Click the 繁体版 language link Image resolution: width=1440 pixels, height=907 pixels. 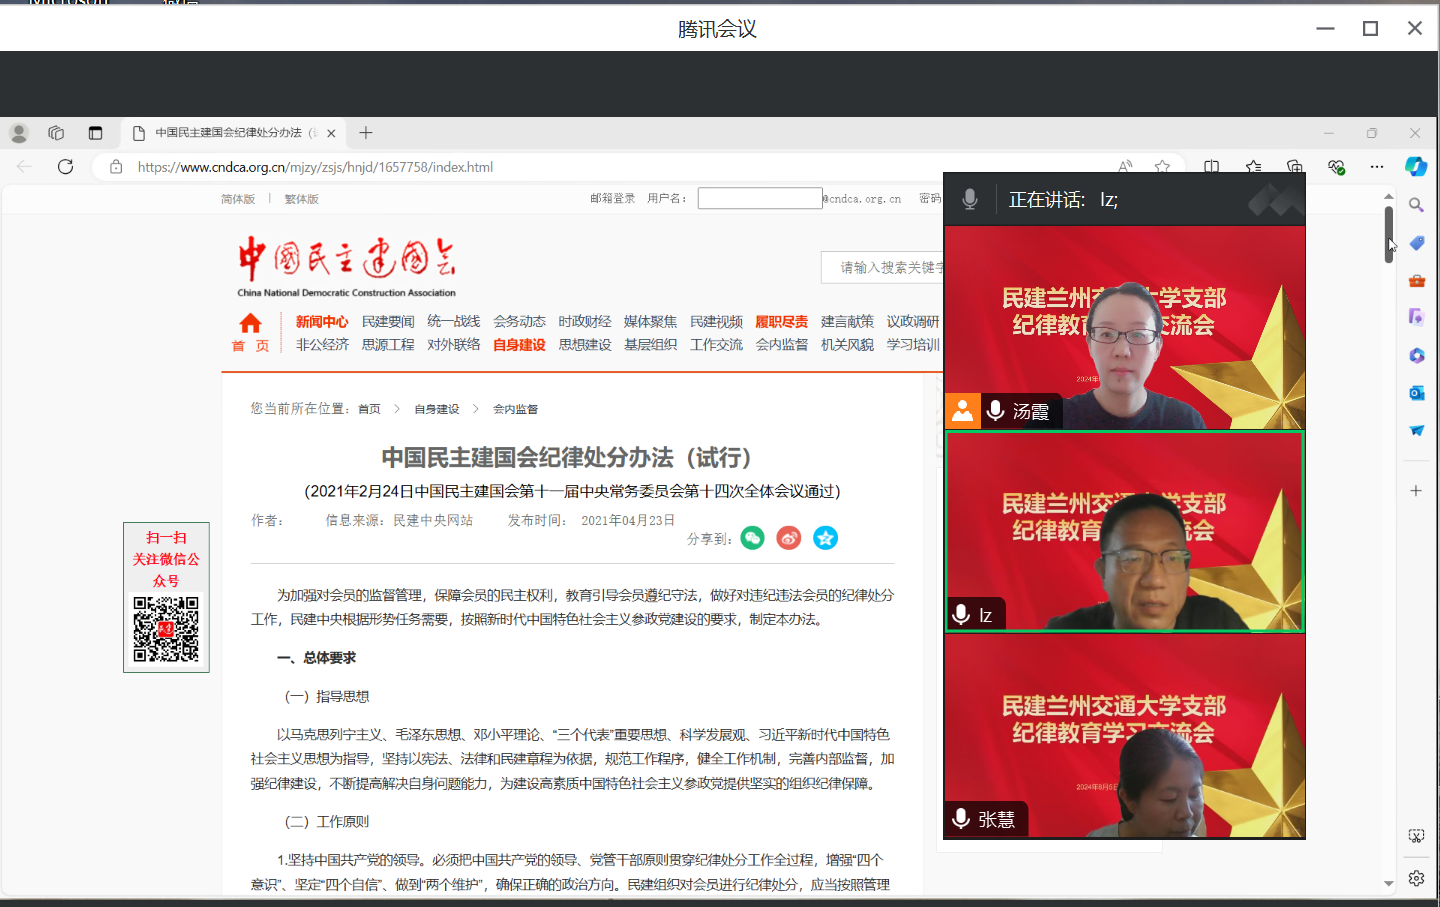tap(301, 199)
